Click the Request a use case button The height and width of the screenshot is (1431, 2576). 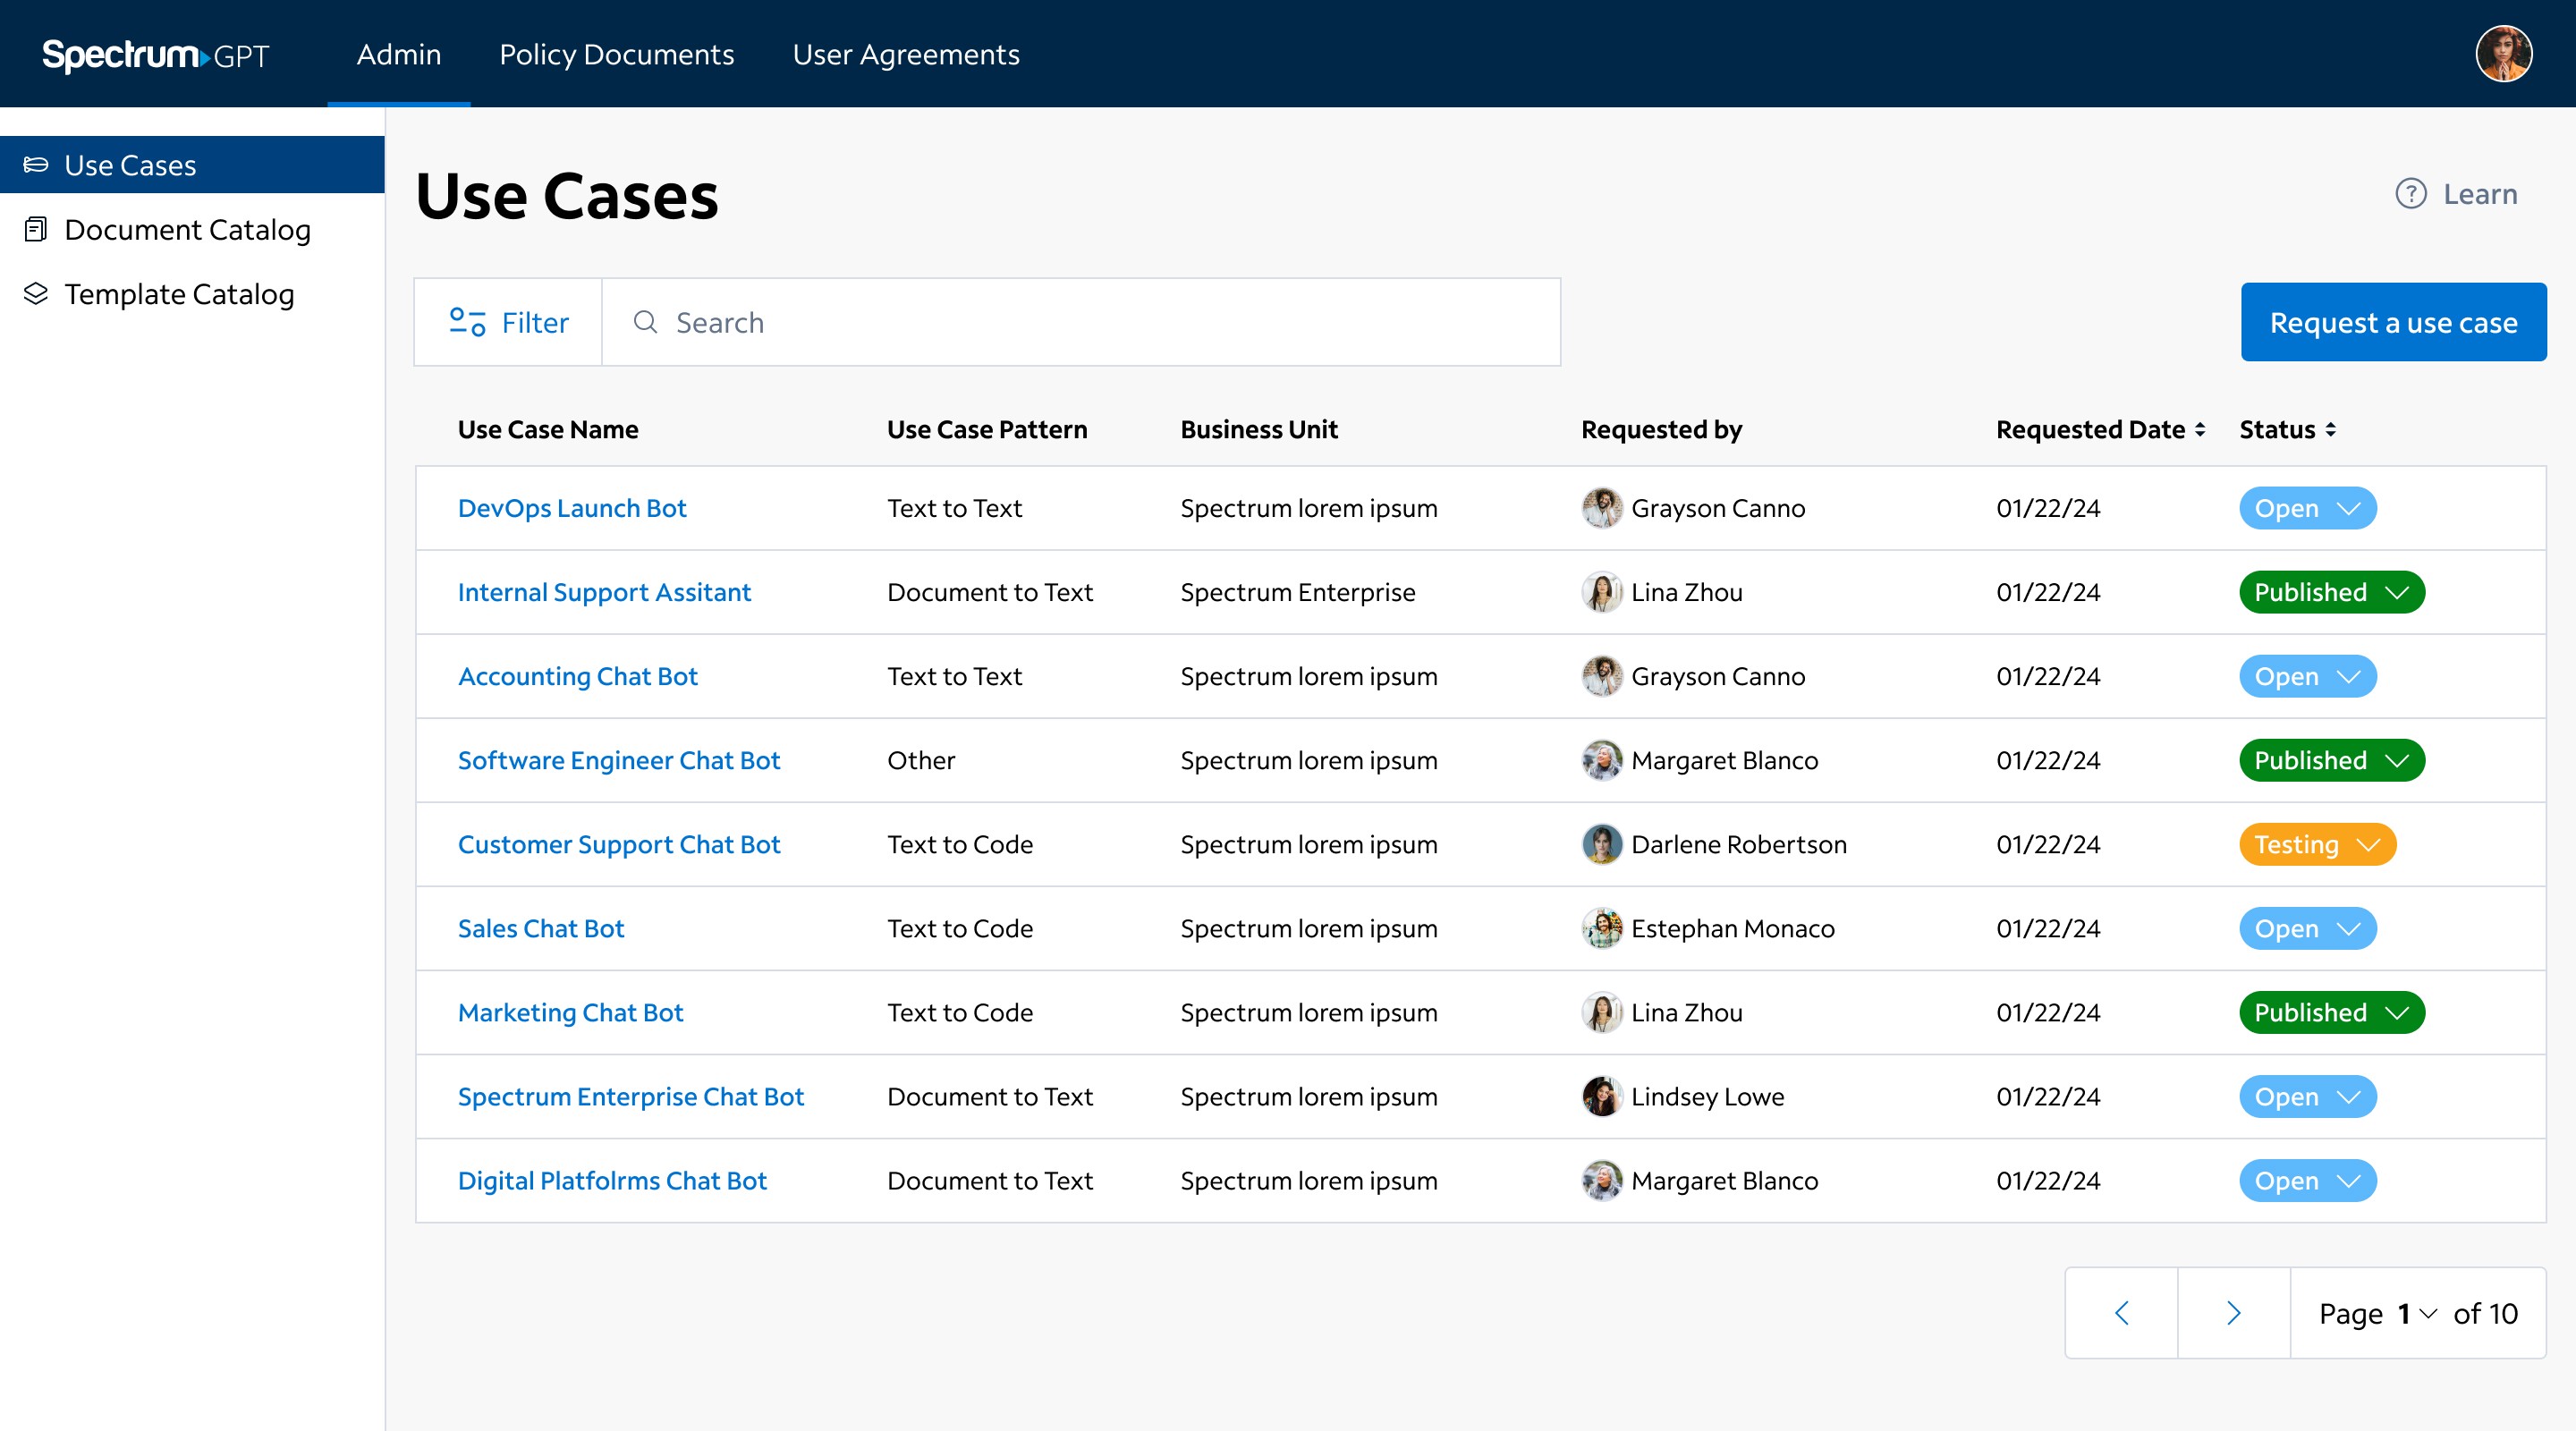[2393, 322]
